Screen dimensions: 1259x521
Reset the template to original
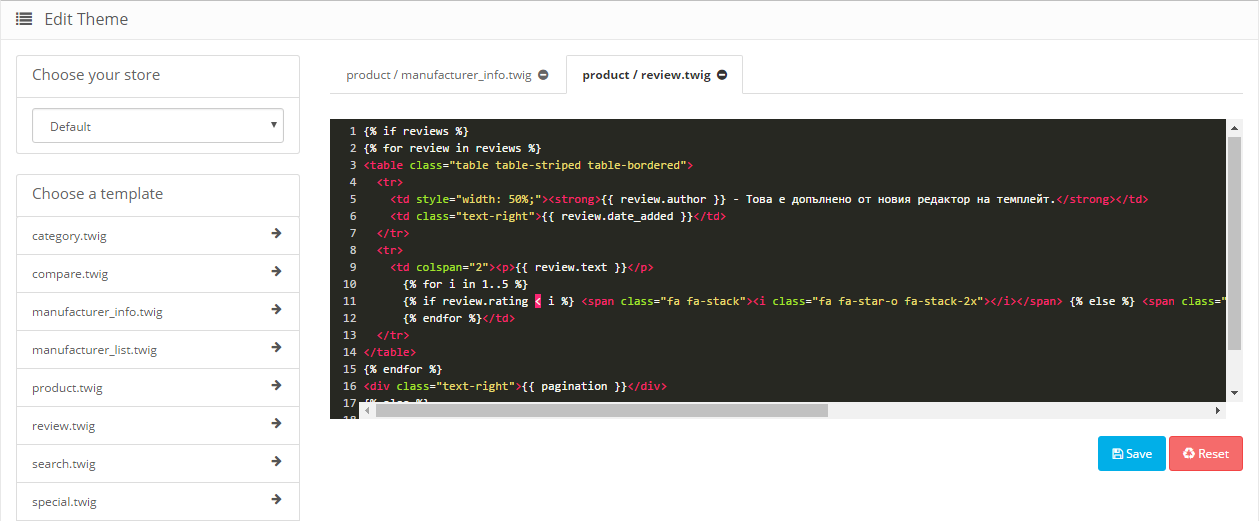click(1205, 453)
